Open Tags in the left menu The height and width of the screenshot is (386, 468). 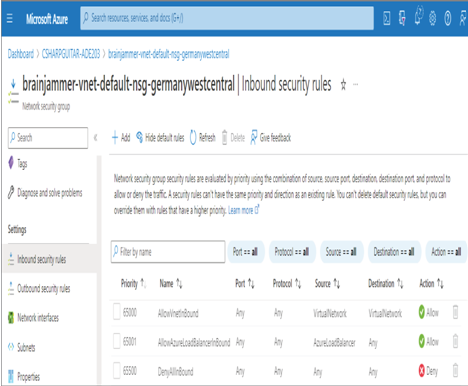pyautogui.click(x=18, y=163)
